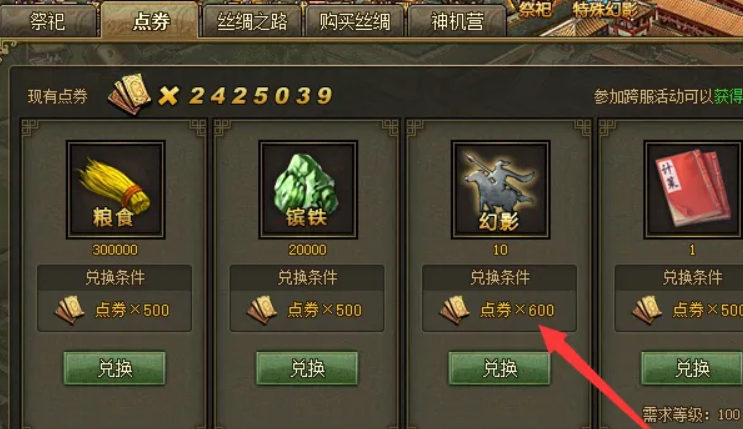Select the red 计策 book icon

tap(693, 190)
